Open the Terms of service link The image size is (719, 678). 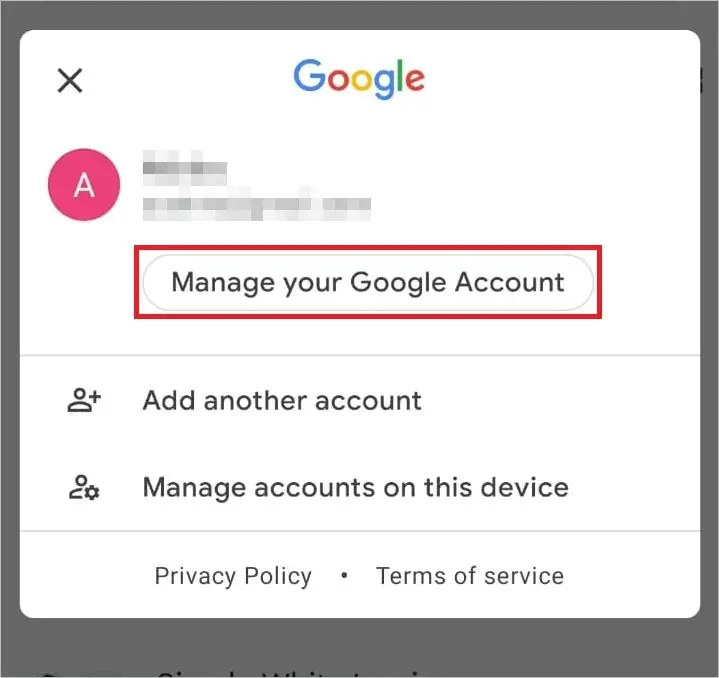(x=470, y=576)
